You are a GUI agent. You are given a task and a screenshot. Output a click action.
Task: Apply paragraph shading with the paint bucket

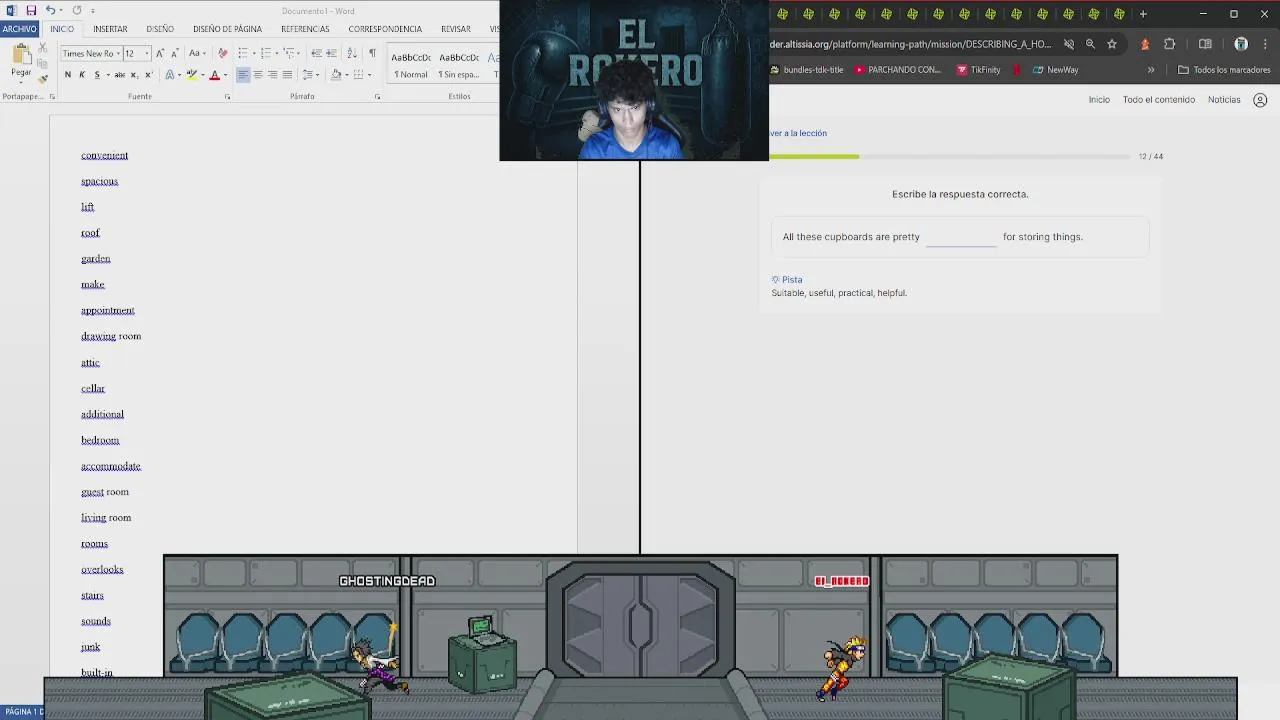(x=336, y=75)
